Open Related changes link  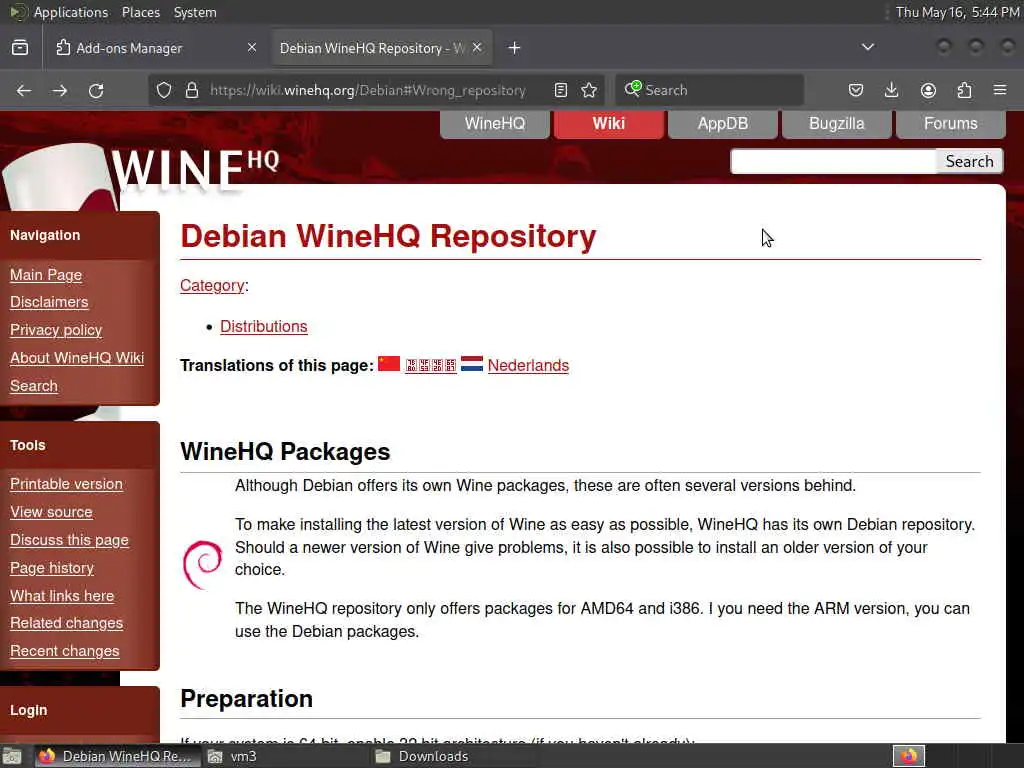pos(67,623)
